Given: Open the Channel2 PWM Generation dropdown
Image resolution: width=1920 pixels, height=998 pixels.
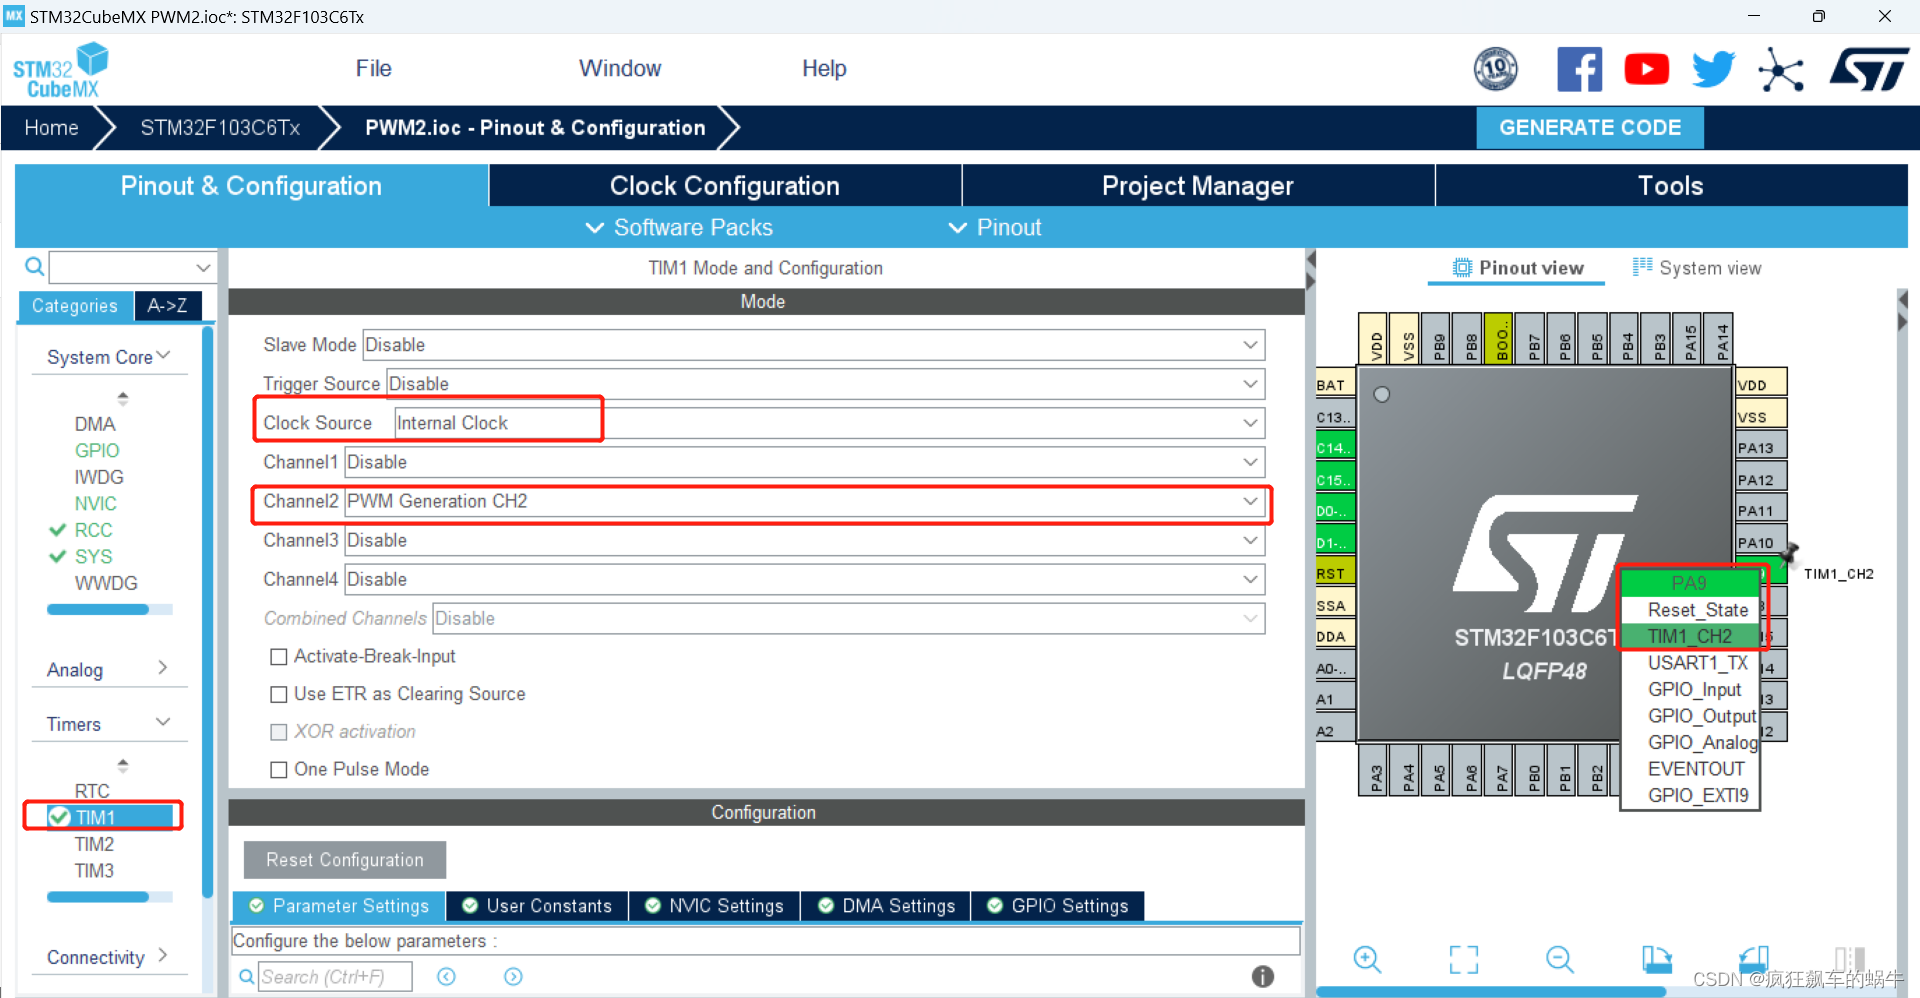Looking at the screenshot, I should coord(804,501).
